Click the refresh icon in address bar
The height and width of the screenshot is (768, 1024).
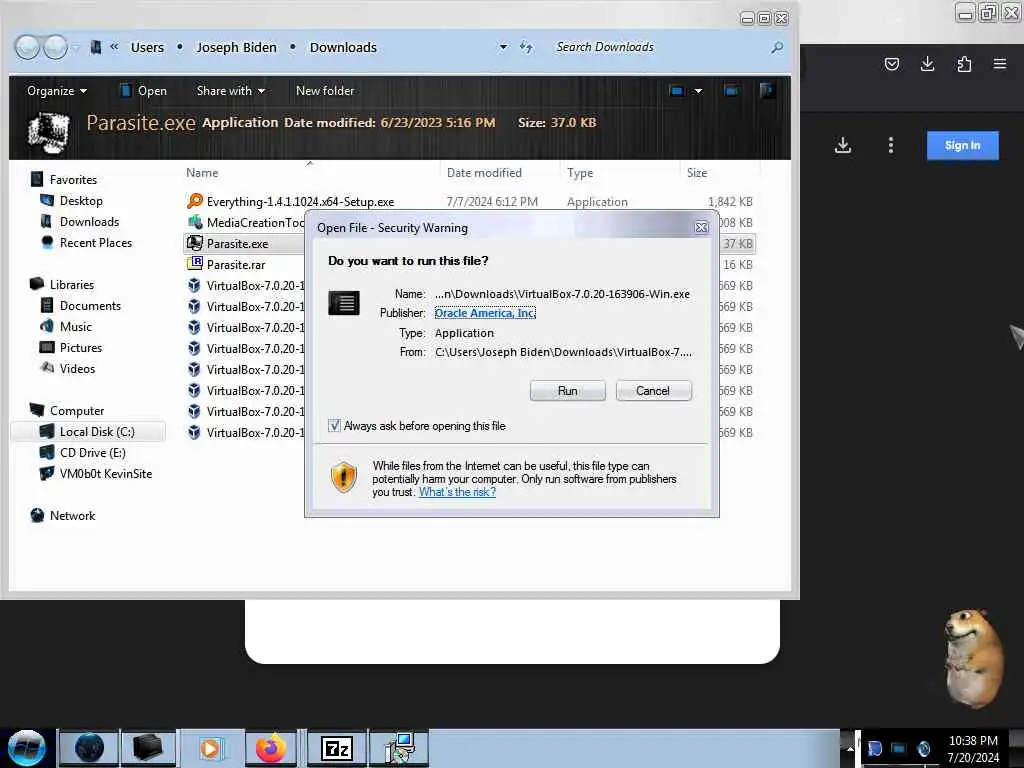pos(526,47)
